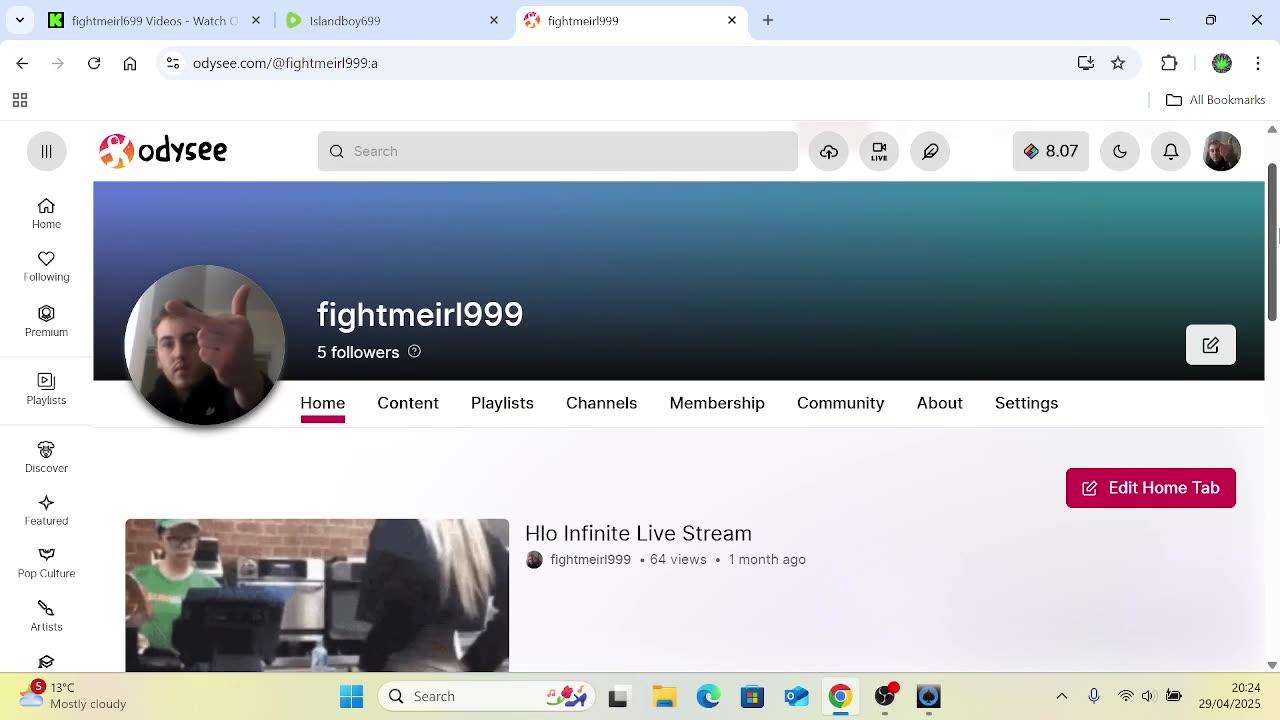This screenshot has width=1280, height=720.
Task: Click the Edit Home Tab button
Action: coord(1150,488)
